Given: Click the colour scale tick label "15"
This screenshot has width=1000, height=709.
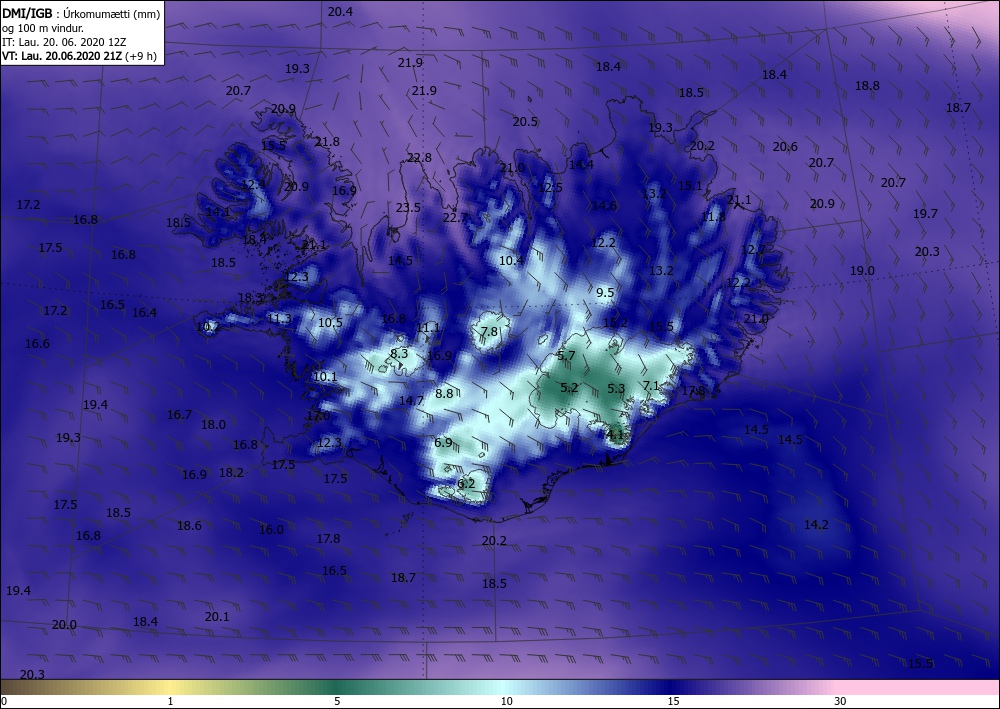Looking at the screenshot, I should [x=673, y=701].
